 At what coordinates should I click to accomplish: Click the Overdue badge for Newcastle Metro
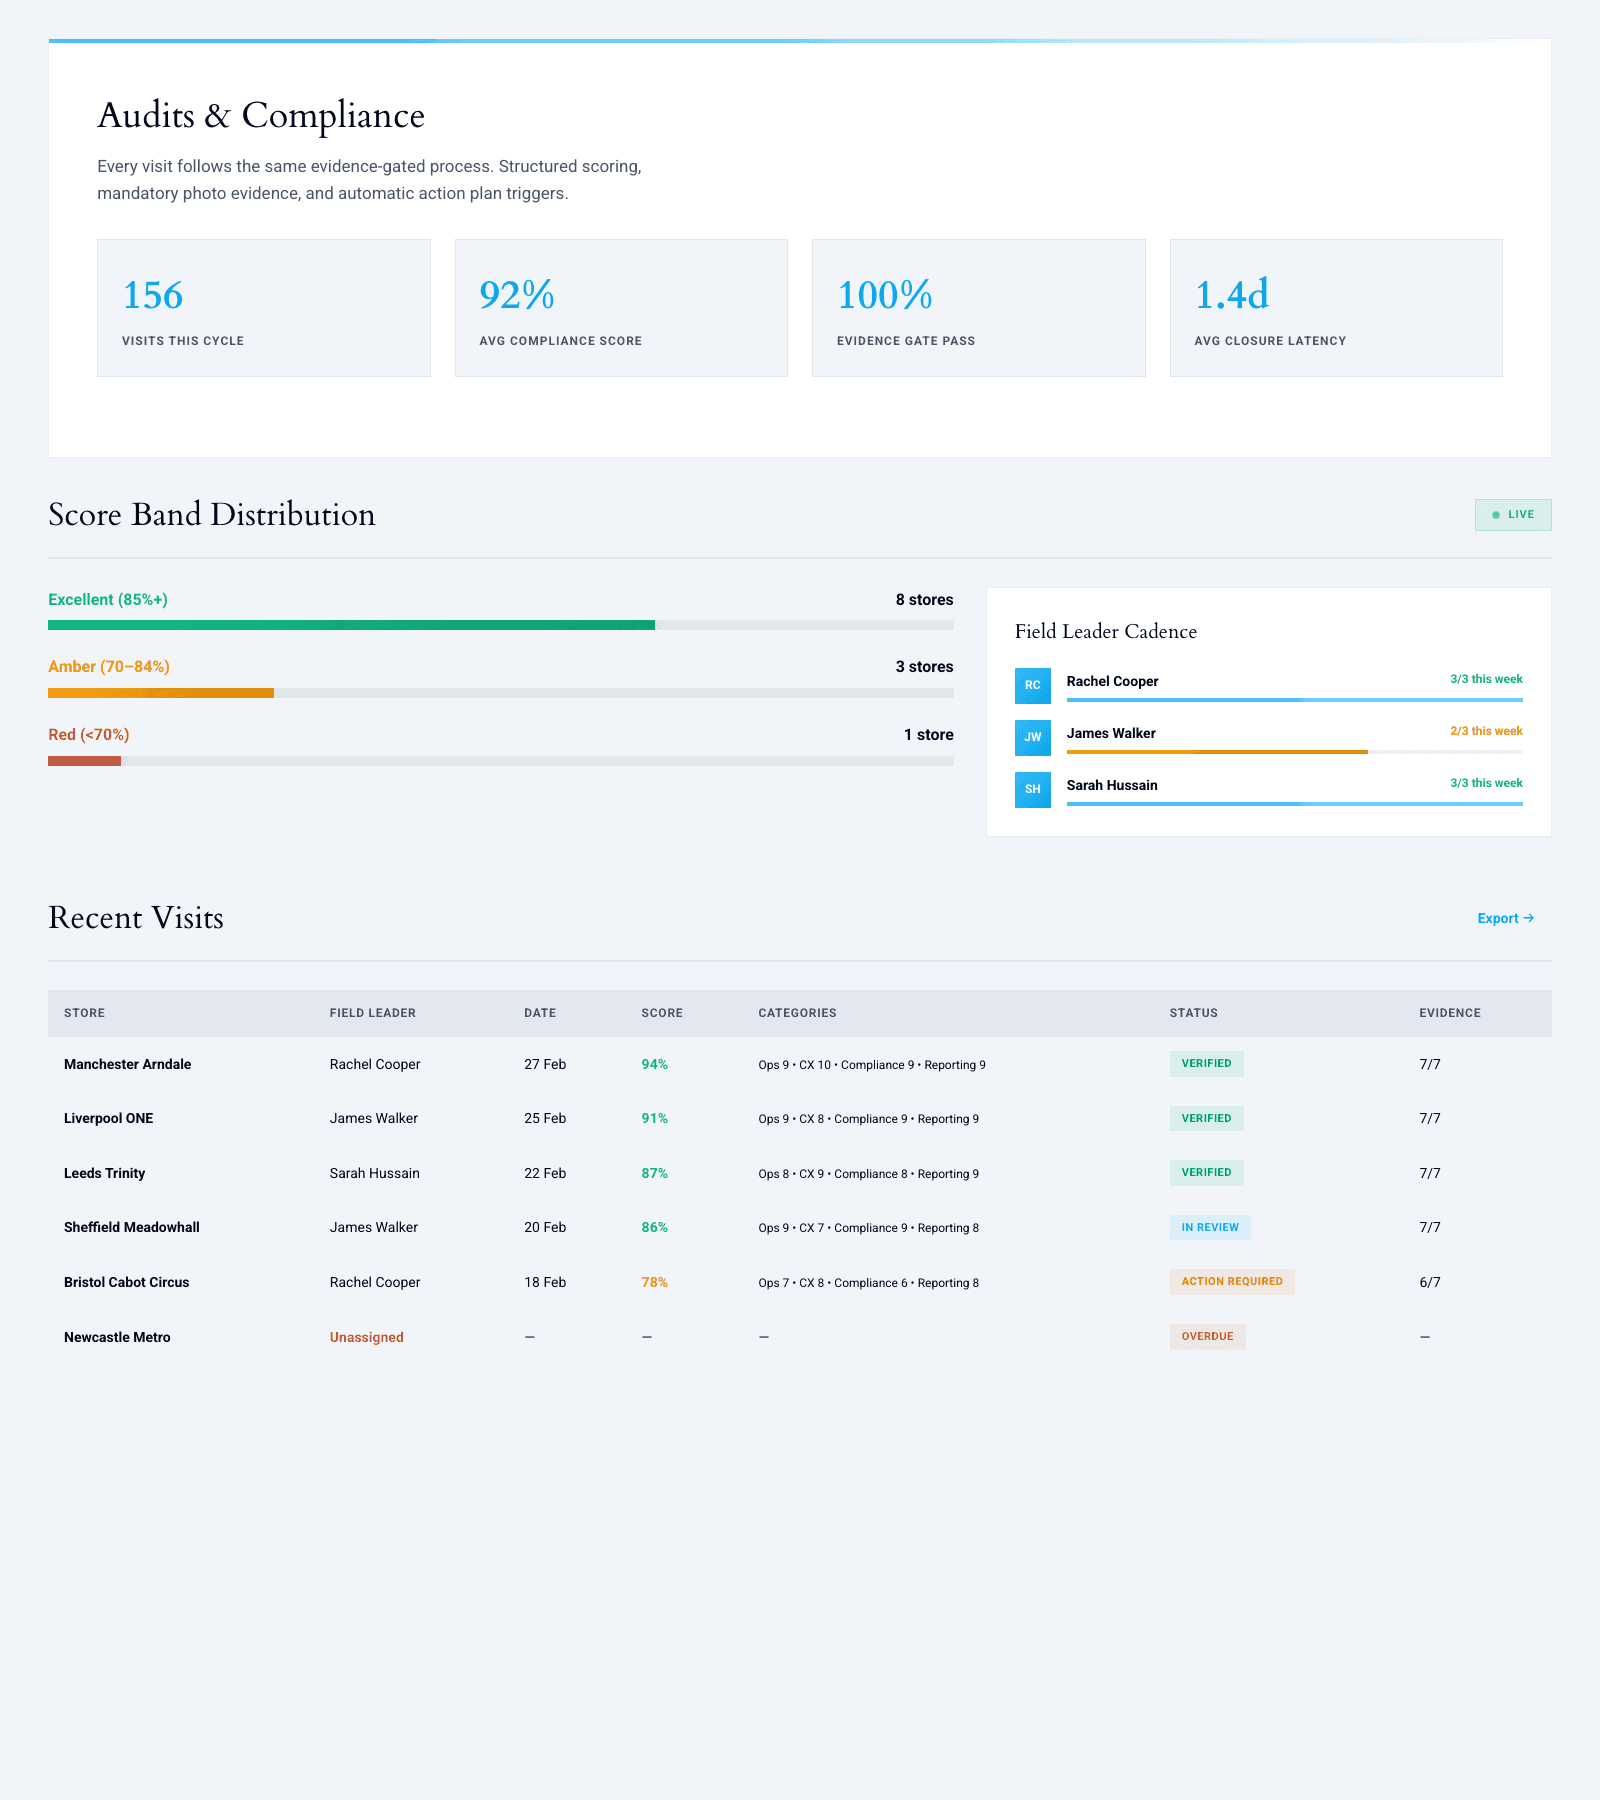(x=1207, y=1337)
